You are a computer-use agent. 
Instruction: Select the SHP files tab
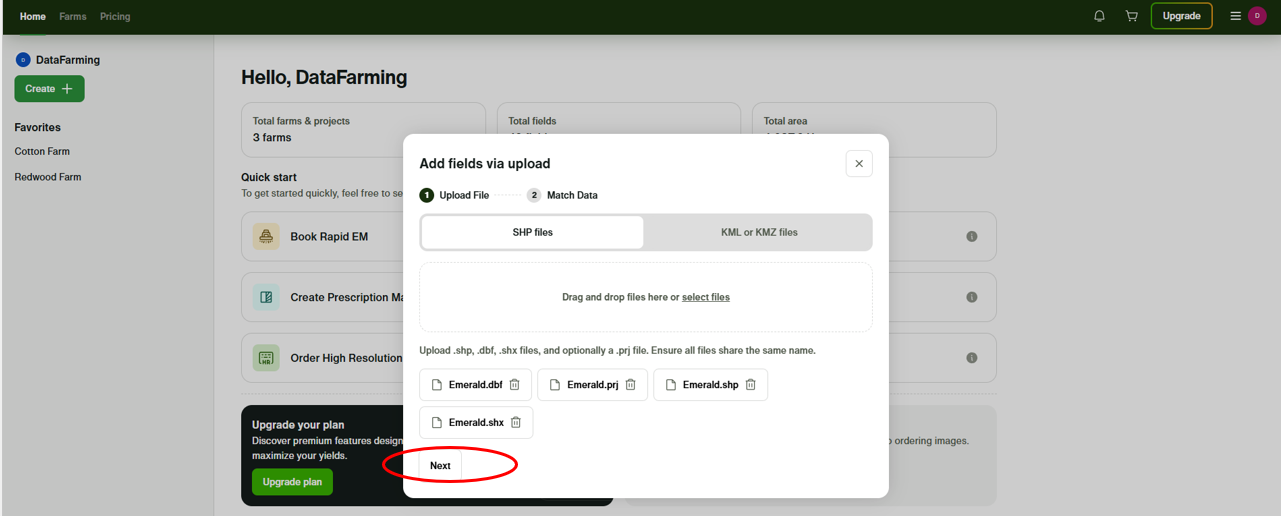533,232
